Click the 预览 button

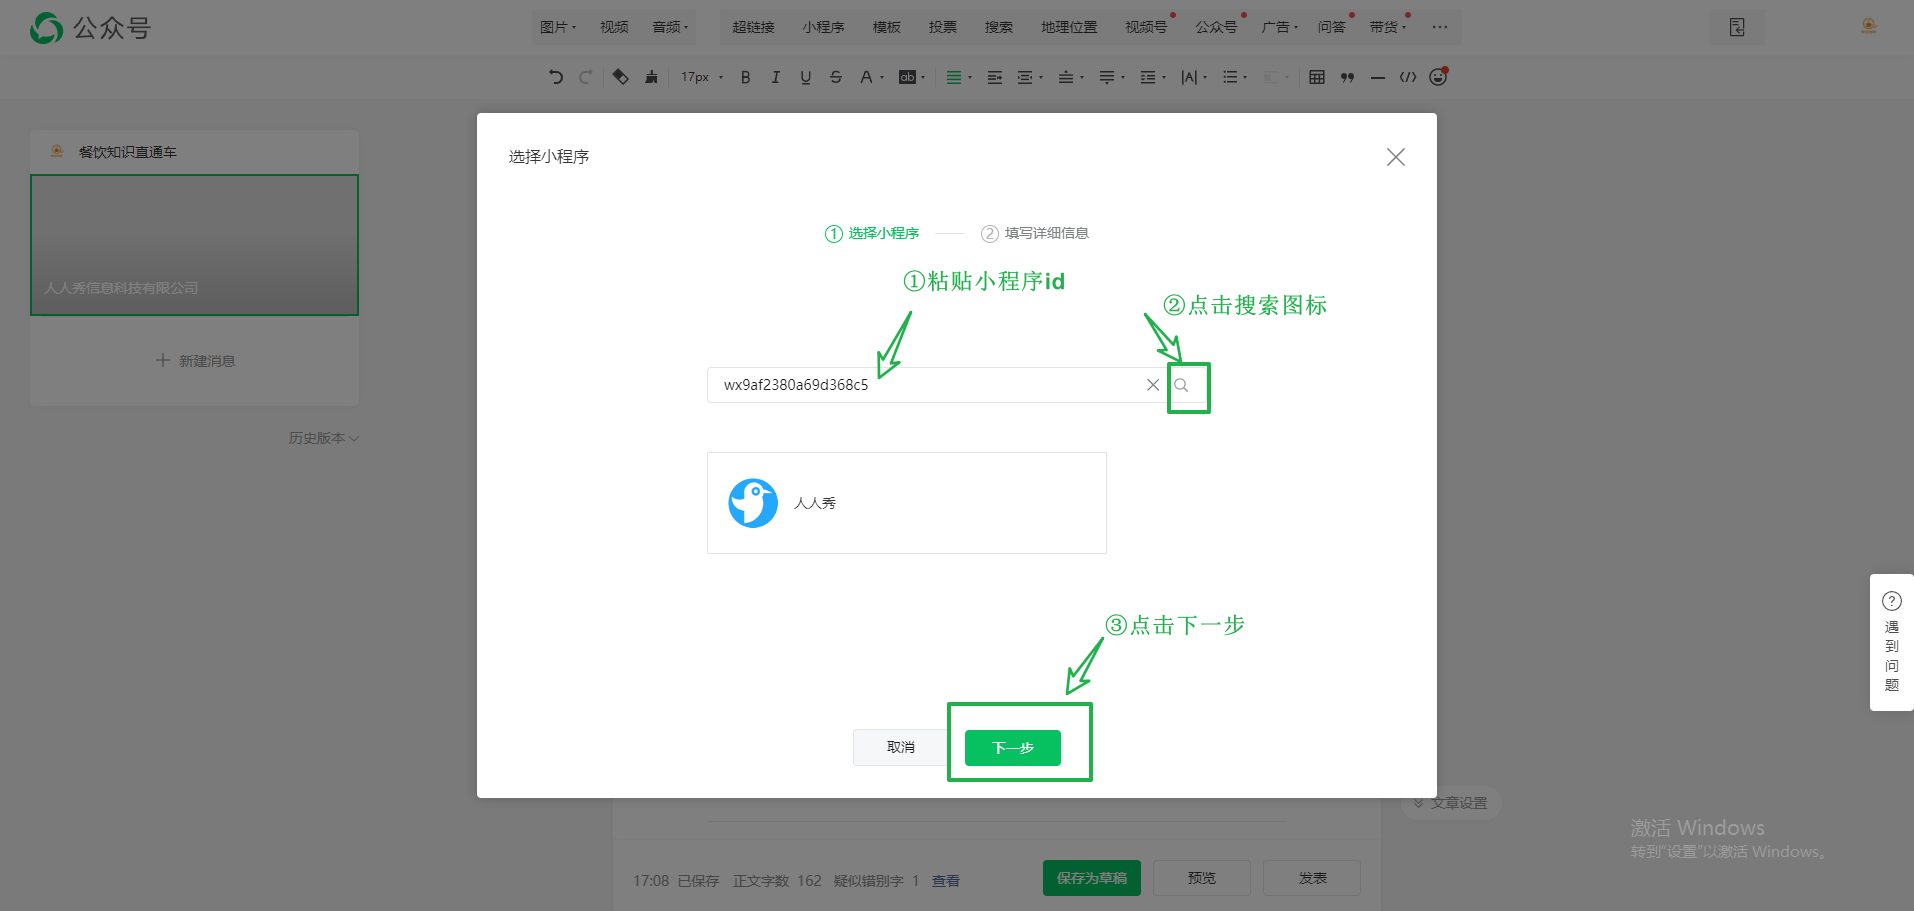1202,878
